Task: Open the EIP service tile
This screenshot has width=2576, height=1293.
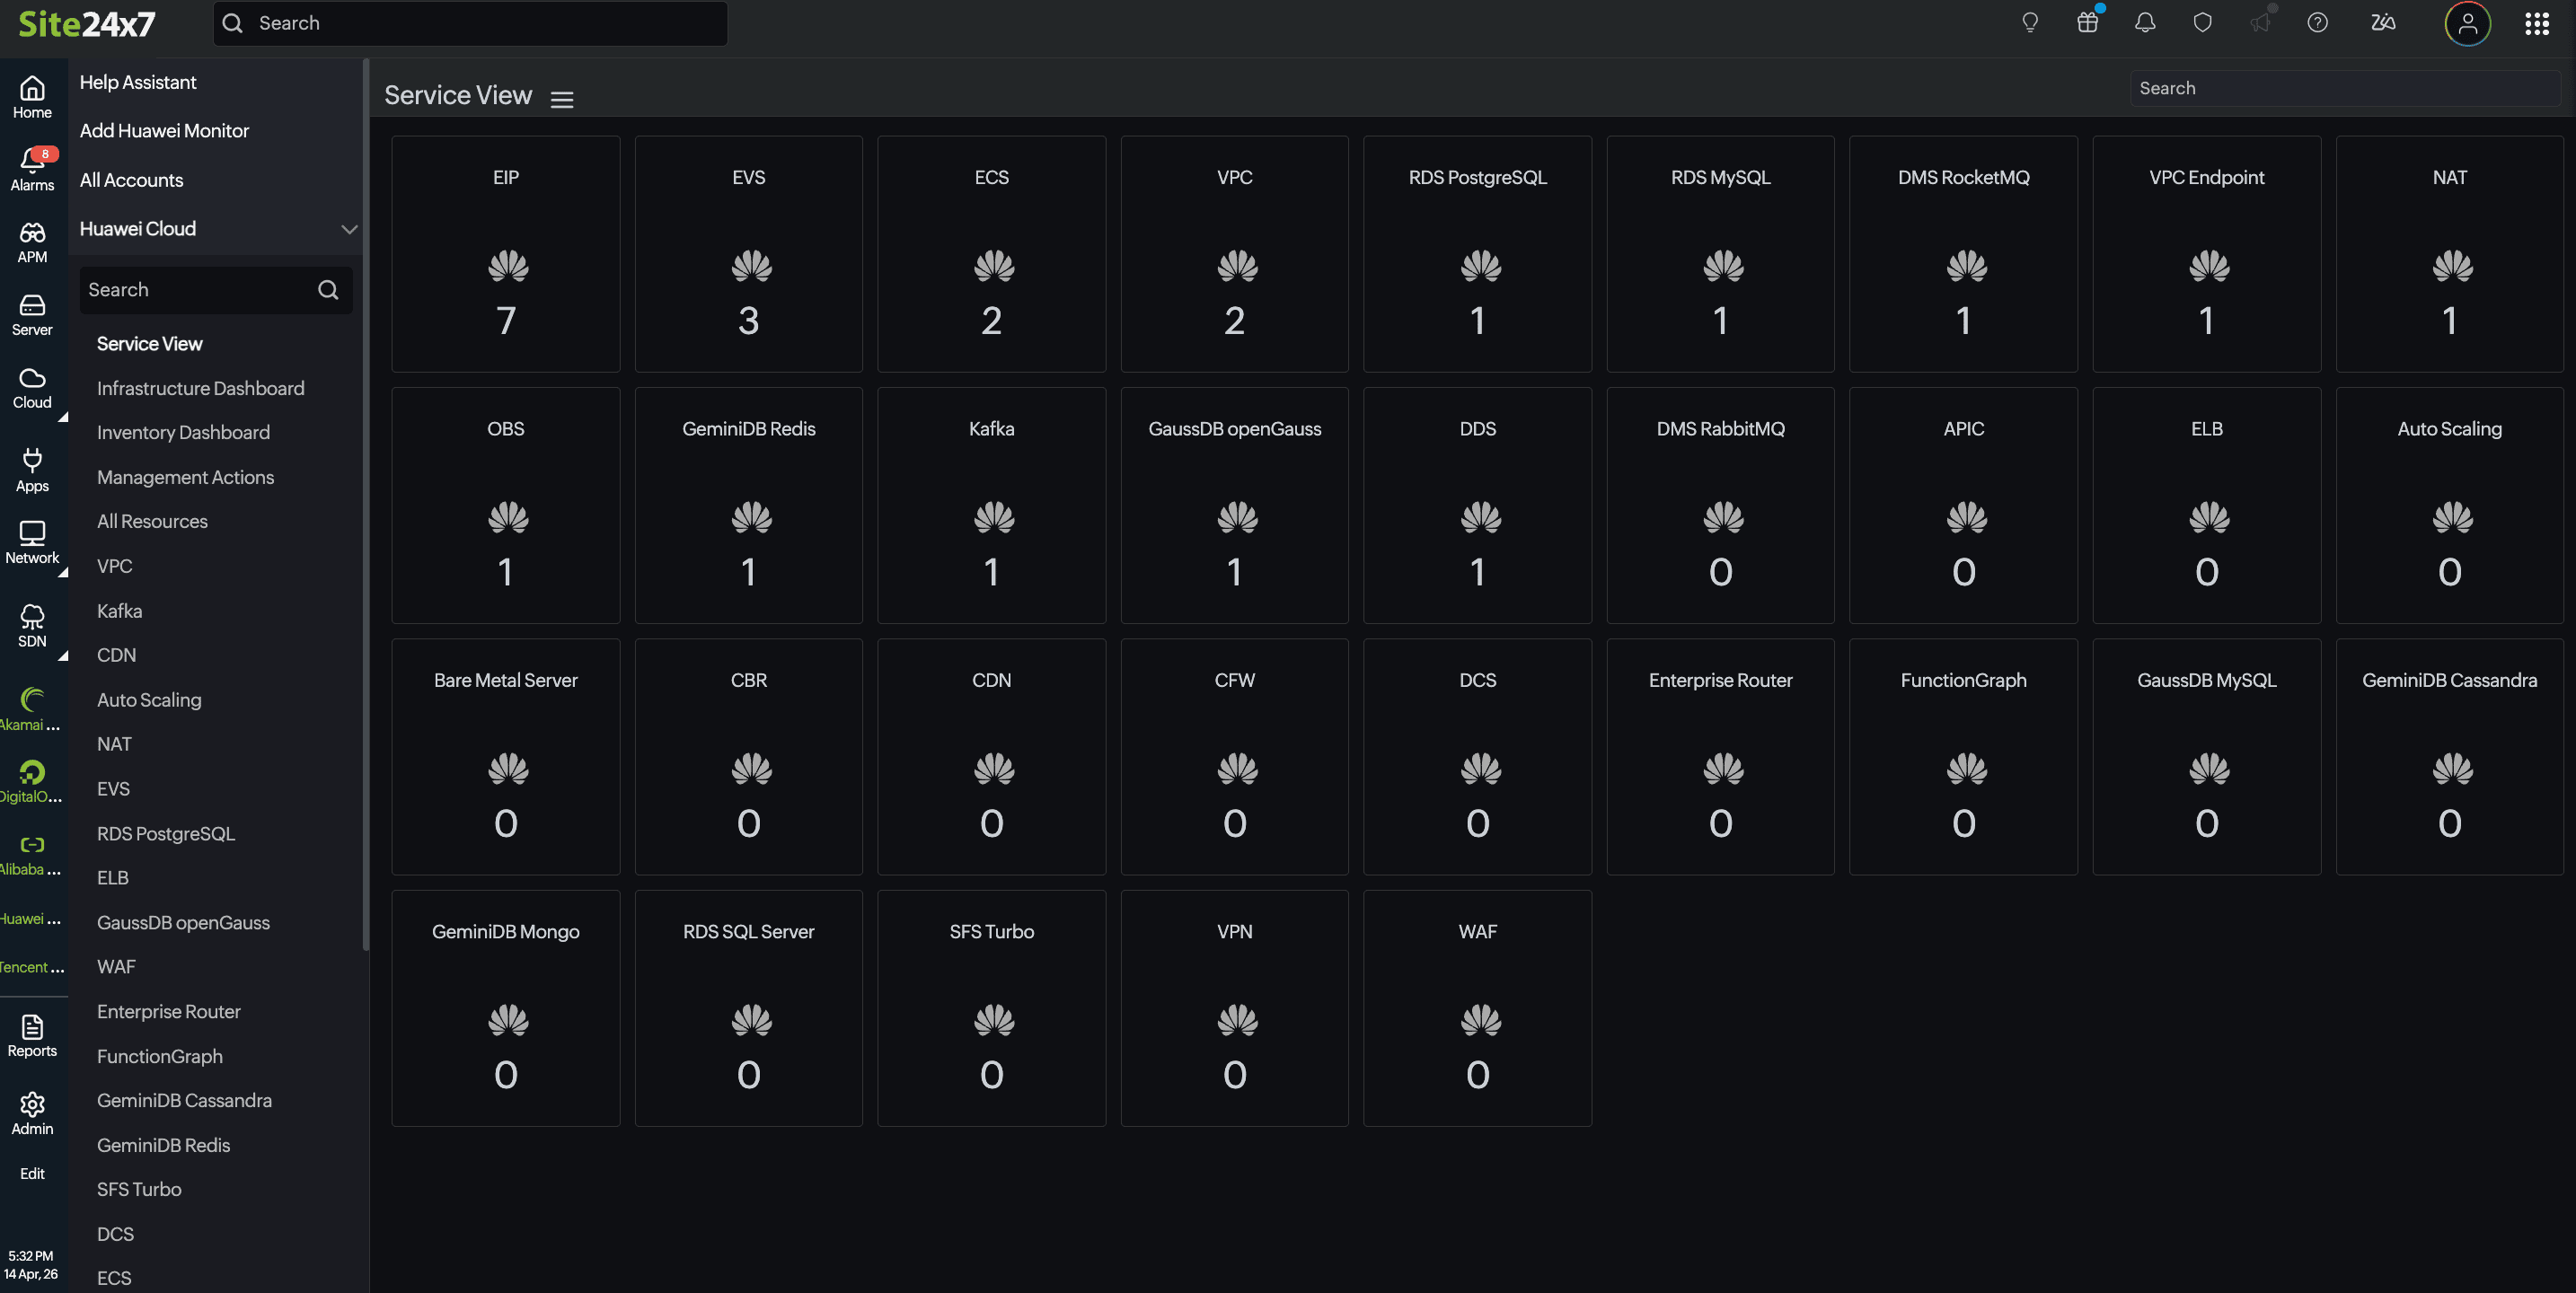Action: (x=505, y=254)
